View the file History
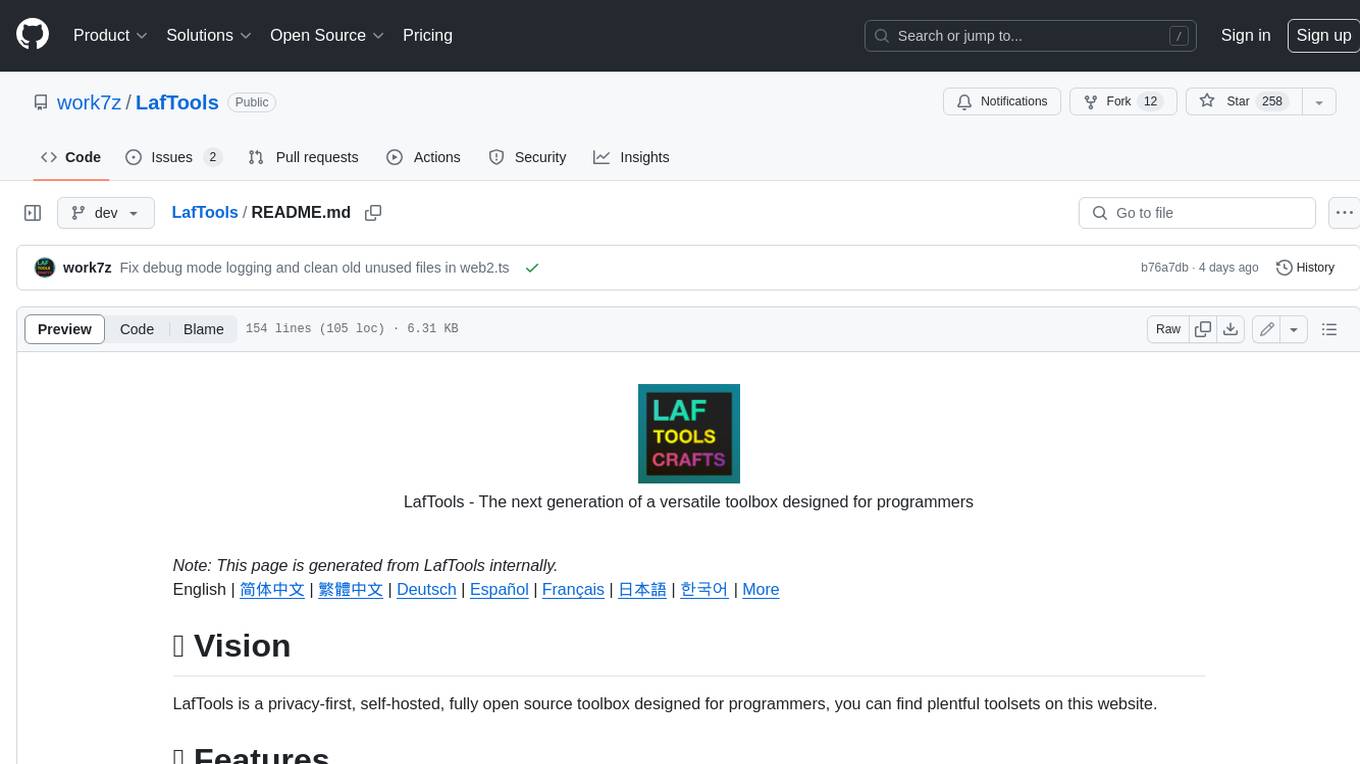The image size is (1360, 764). click(x=1305, y=268)
